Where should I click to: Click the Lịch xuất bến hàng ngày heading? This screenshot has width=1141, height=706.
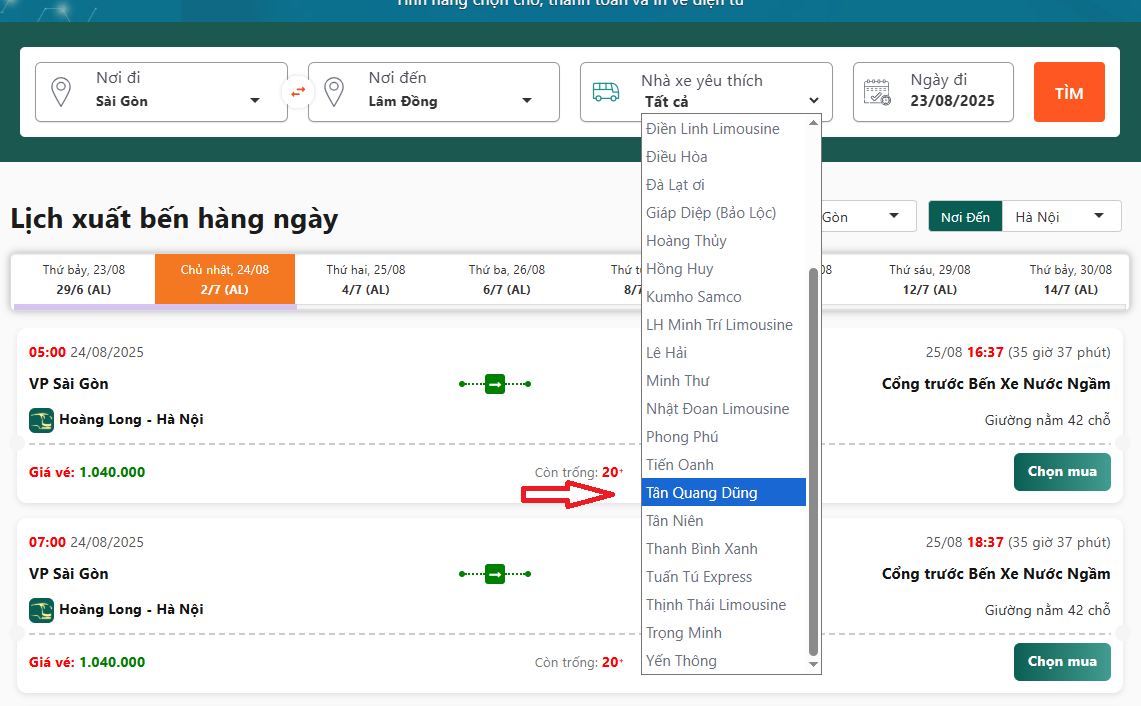pos(174,218)
